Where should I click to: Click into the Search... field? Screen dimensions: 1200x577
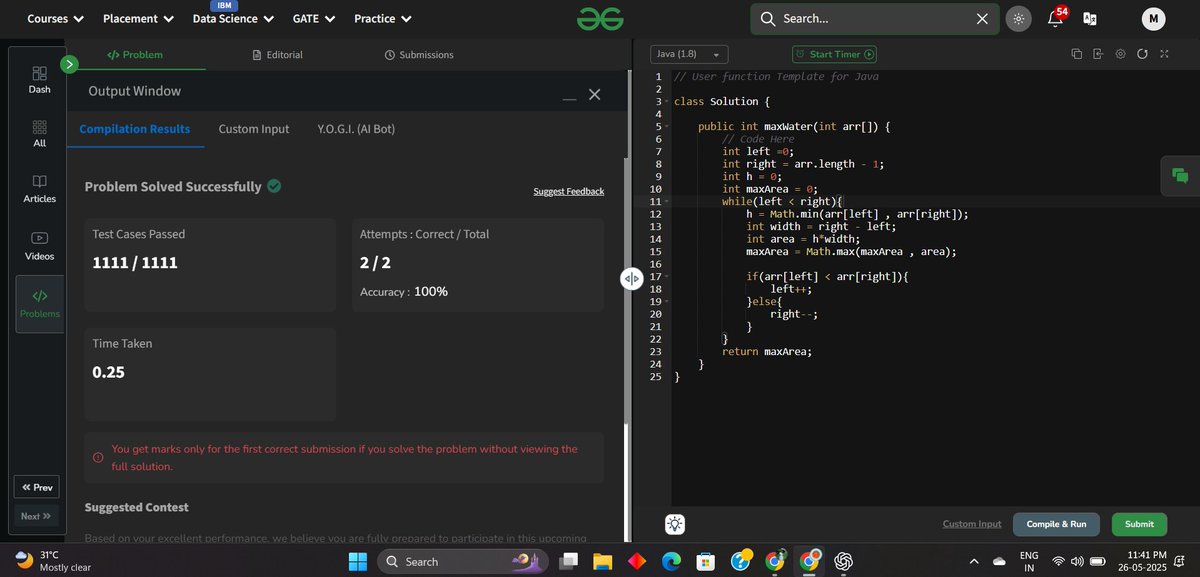(873, 18)
